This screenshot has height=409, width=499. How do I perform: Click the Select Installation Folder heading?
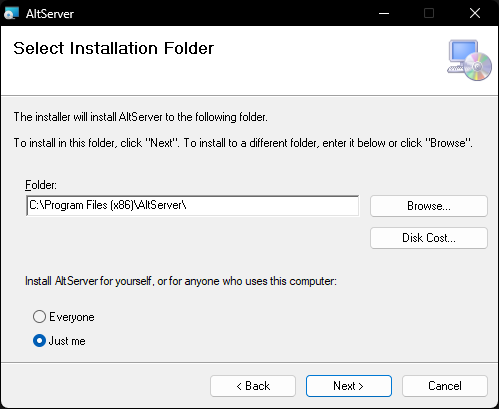click(x=113, y=48)
